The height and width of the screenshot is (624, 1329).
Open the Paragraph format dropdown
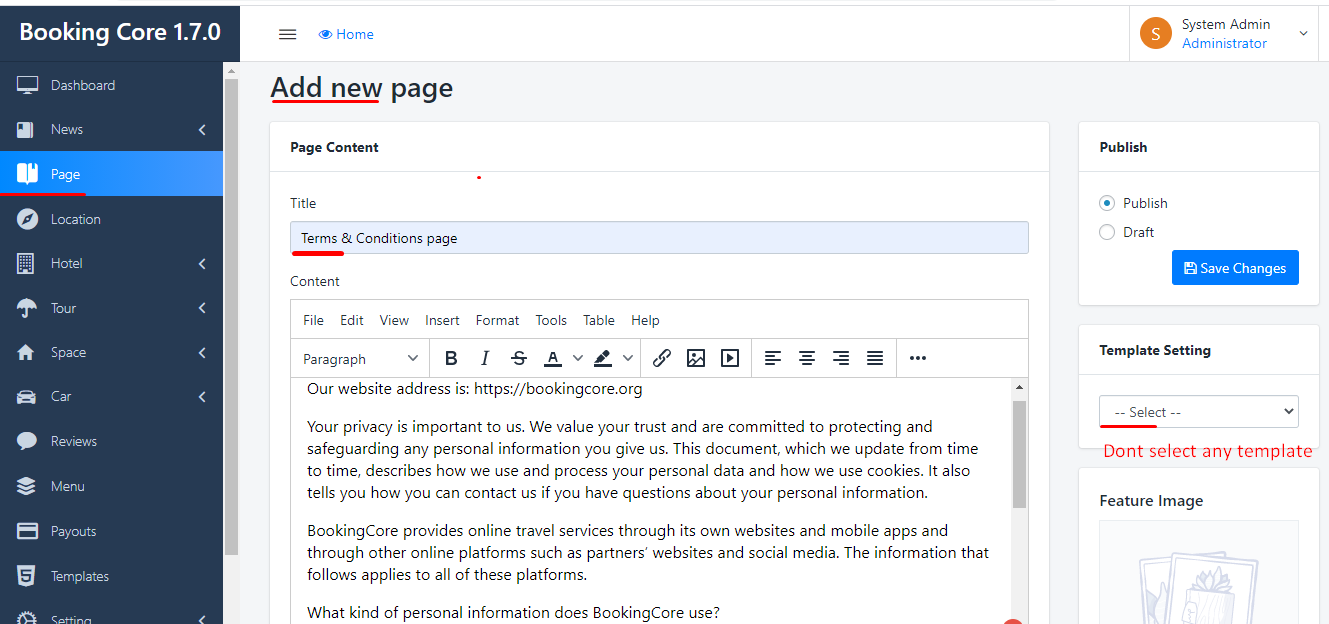tap(360, 358)
